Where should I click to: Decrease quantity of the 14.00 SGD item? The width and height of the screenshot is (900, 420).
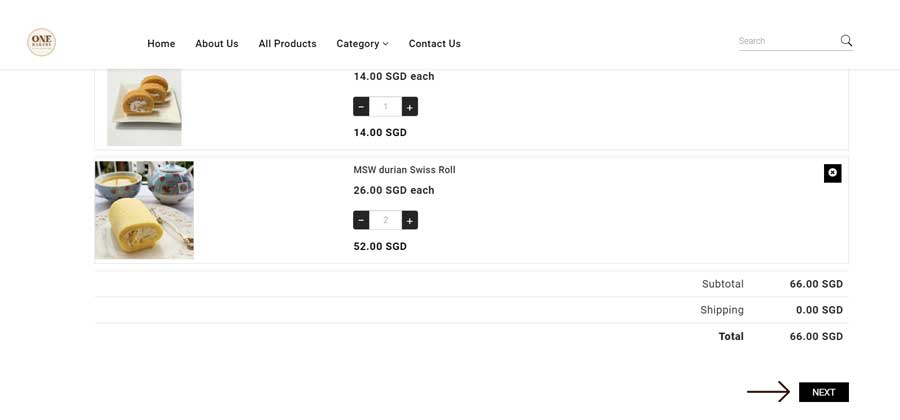[361, 107]
